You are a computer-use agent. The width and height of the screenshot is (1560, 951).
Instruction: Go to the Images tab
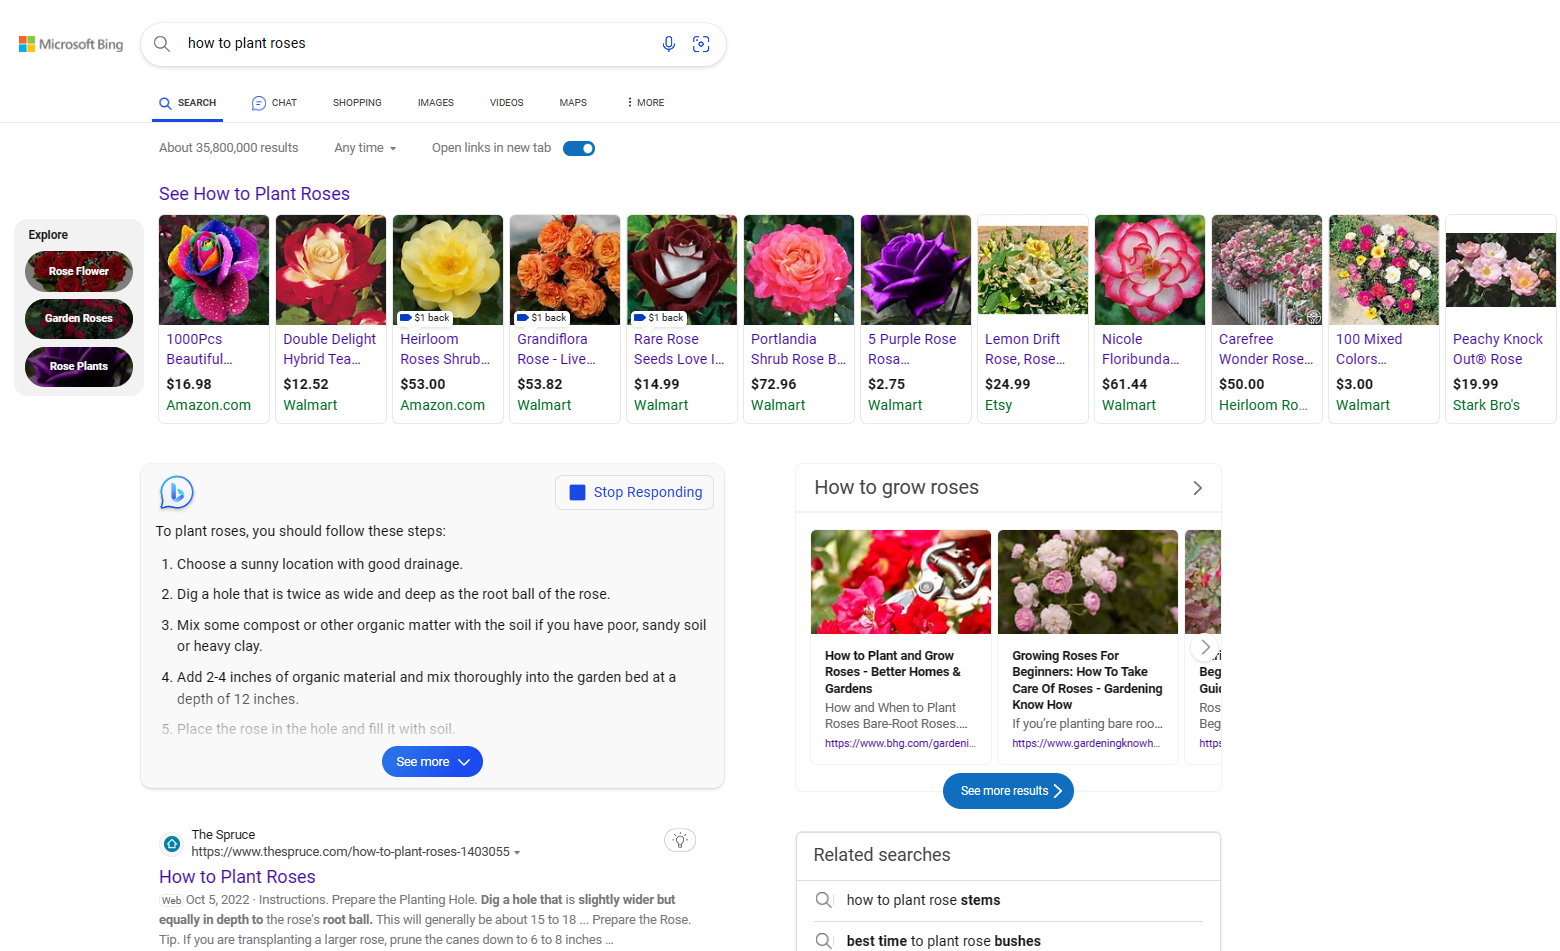tap(435, 103)
